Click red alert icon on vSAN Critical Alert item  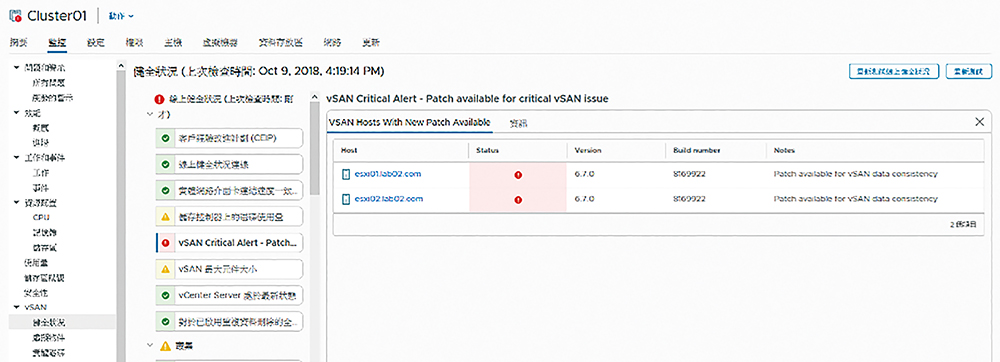click(166, 243)
